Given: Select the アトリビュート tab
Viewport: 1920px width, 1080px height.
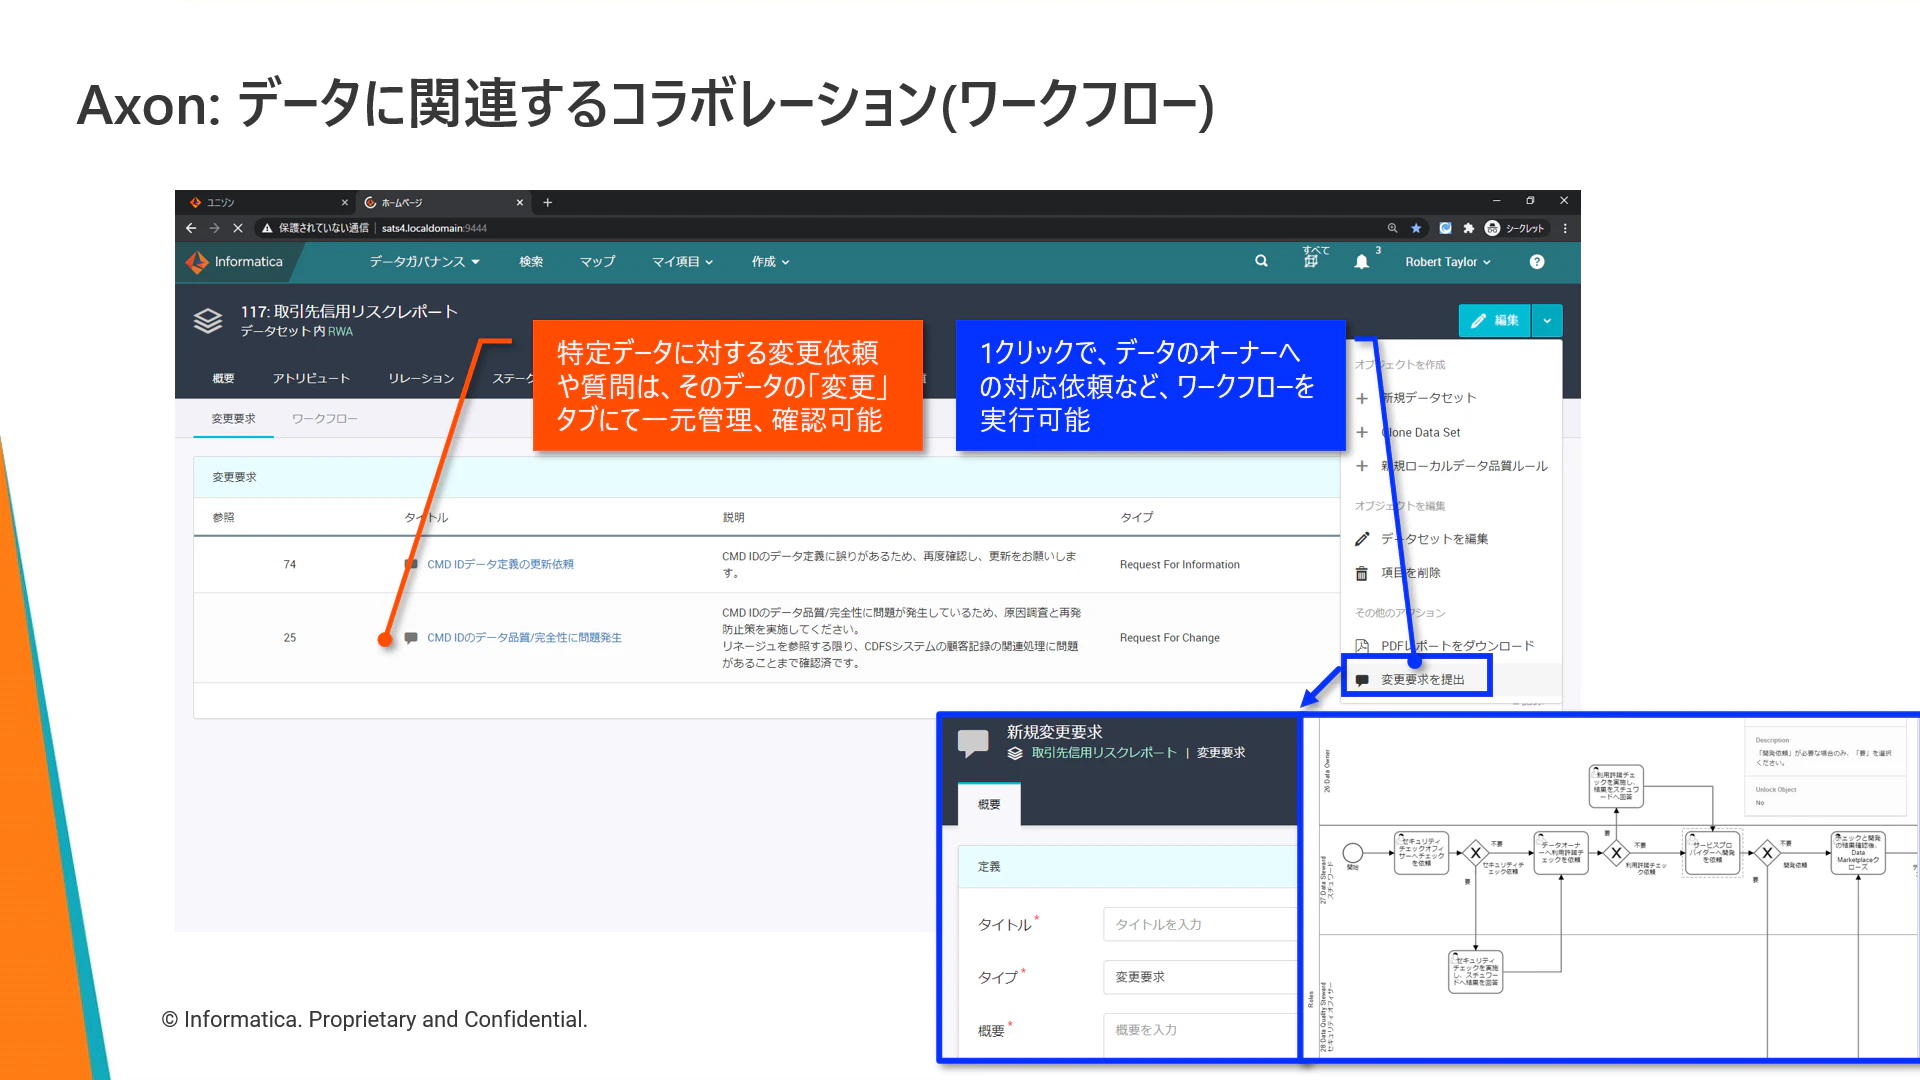Looking at the screenshot, I should tap(311, 379).
